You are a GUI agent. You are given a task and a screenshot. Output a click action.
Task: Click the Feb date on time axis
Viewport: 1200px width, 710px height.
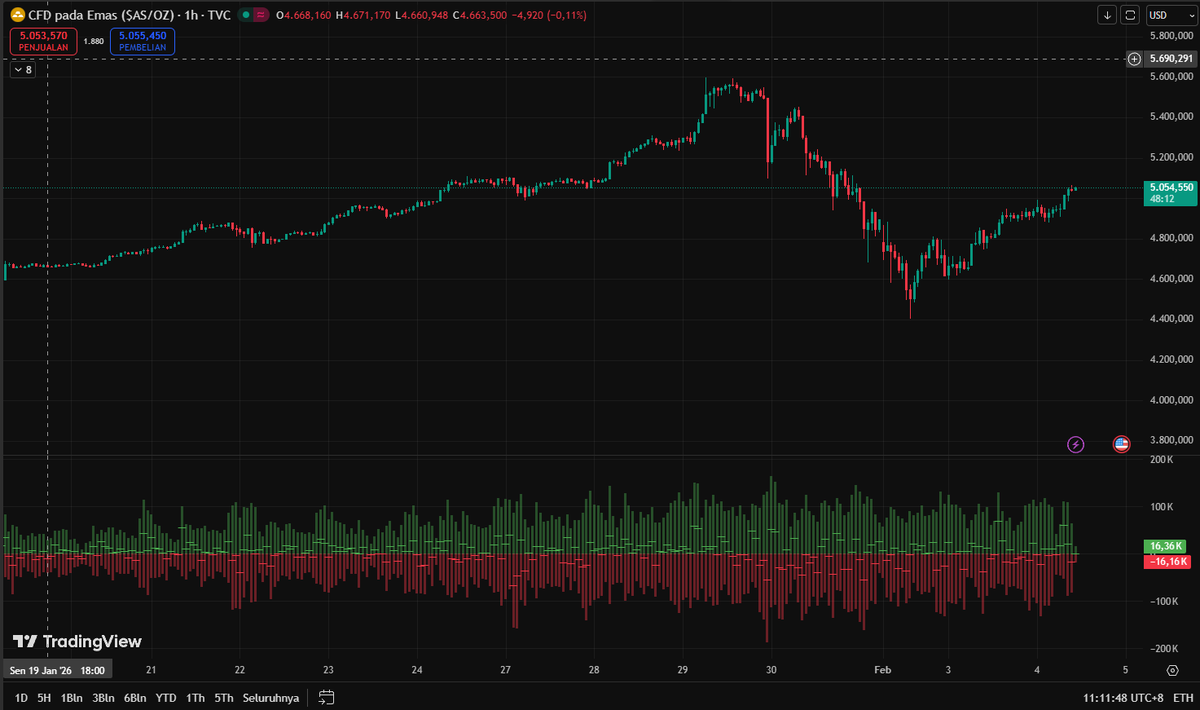click(x=881, y=670)
